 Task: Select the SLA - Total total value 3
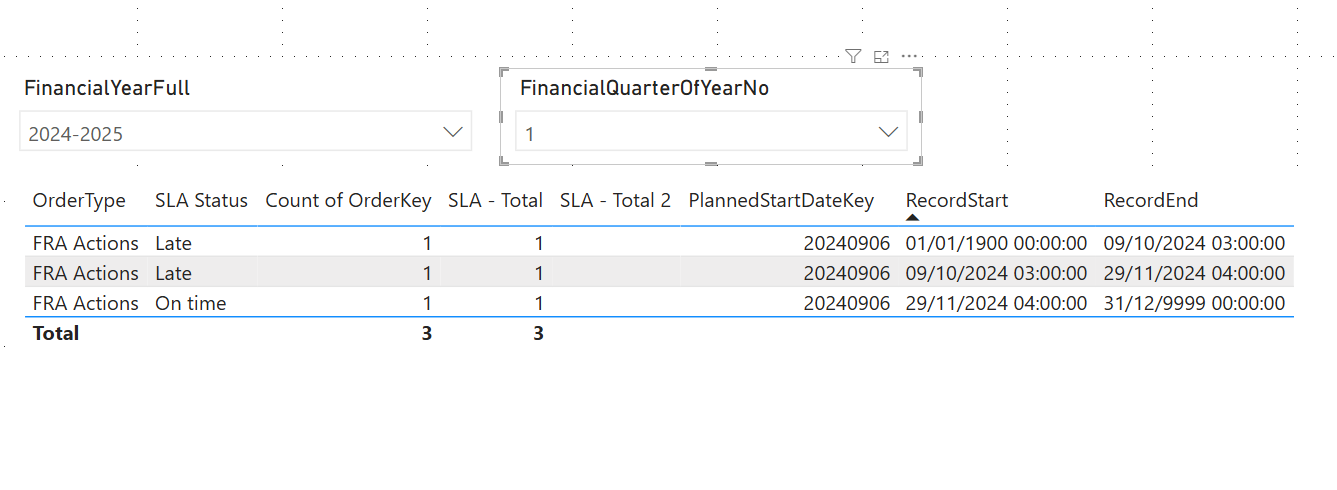click(x=538, y=333)
